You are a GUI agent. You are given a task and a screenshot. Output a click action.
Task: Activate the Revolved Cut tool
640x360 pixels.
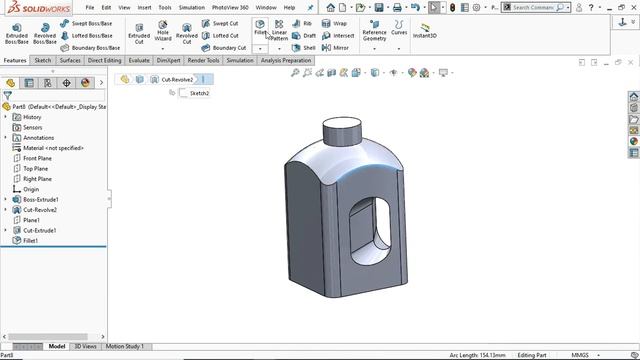(x=187, y=33)
